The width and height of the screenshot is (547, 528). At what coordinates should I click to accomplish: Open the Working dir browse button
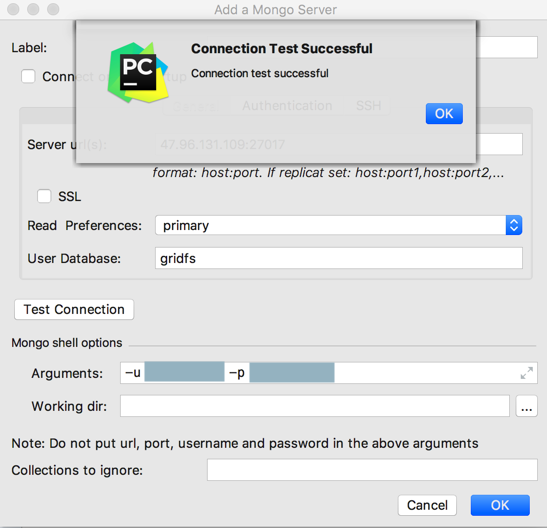pyautogui.click(x=526, y=406)
